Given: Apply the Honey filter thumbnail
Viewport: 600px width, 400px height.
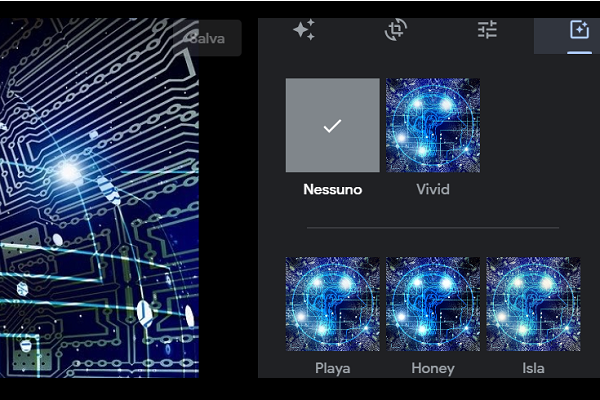Looking at the screenshot, I should (433, 304).
